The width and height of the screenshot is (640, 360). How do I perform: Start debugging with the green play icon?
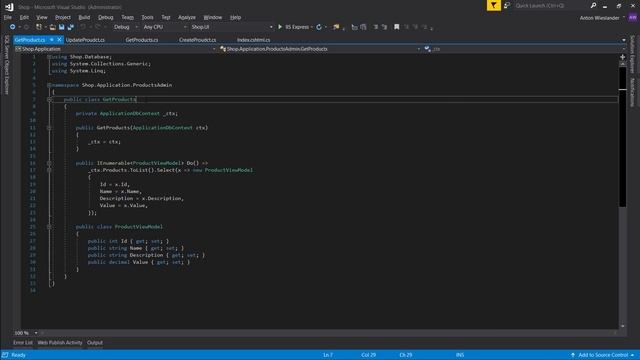(x=280, y=27)
